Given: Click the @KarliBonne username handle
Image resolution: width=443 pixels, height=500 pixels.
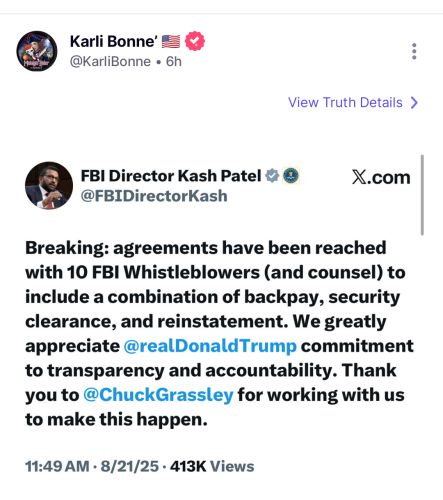Looking at the screenshot, I should [x=110, y=62].
